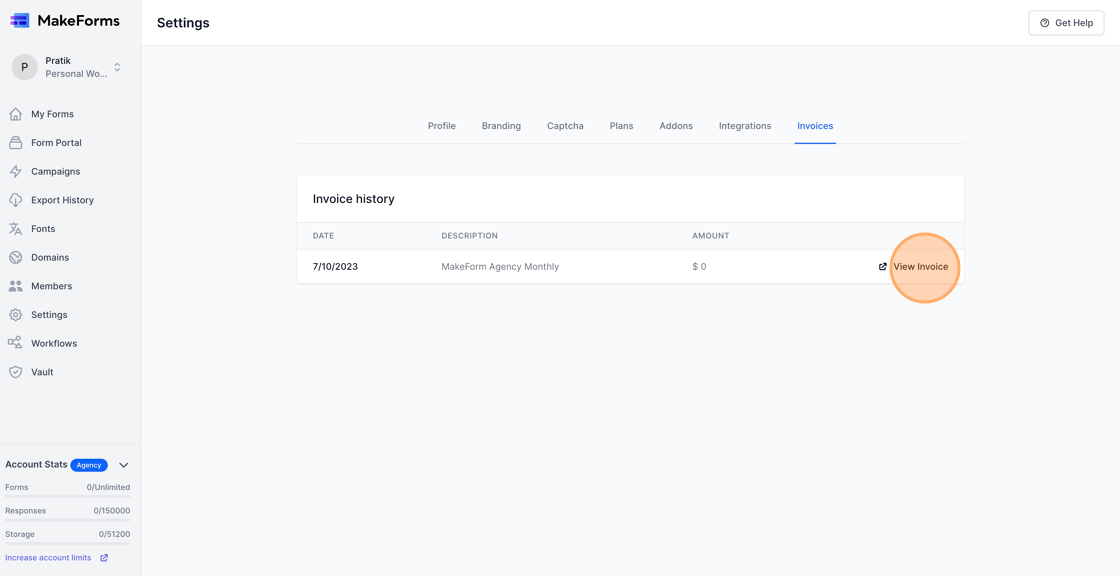Image resolution: width=1120 pixels, height=576 pixels.
Task: Click the Domains globe icon
Action: tap(15, 257)
